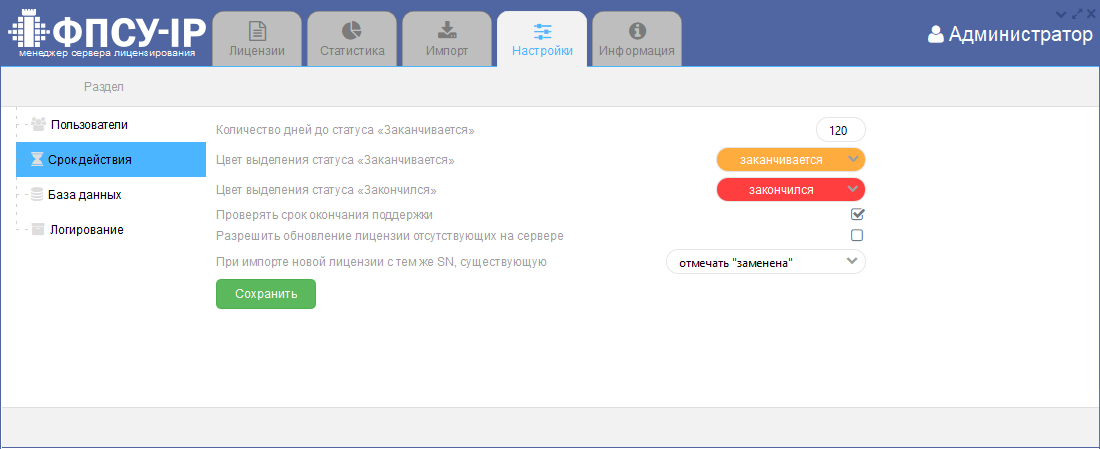Screen dimensions: 1100x449
Task: Go to the Импорт tab
Action: coord(447,39)
